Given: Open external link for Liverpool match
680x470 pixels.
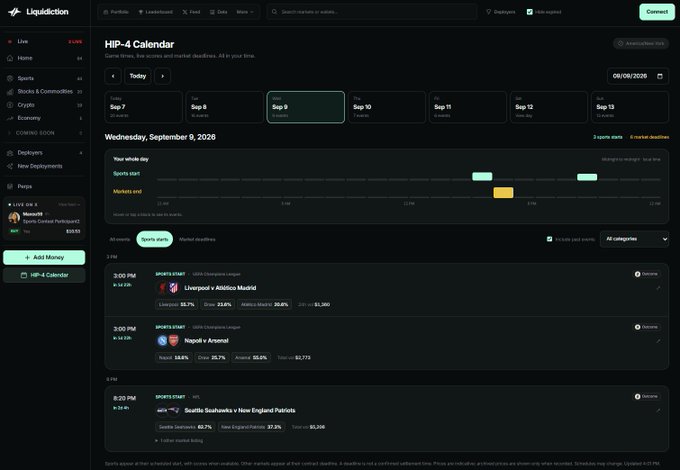Looking at the screenshot, I should 658,288.
